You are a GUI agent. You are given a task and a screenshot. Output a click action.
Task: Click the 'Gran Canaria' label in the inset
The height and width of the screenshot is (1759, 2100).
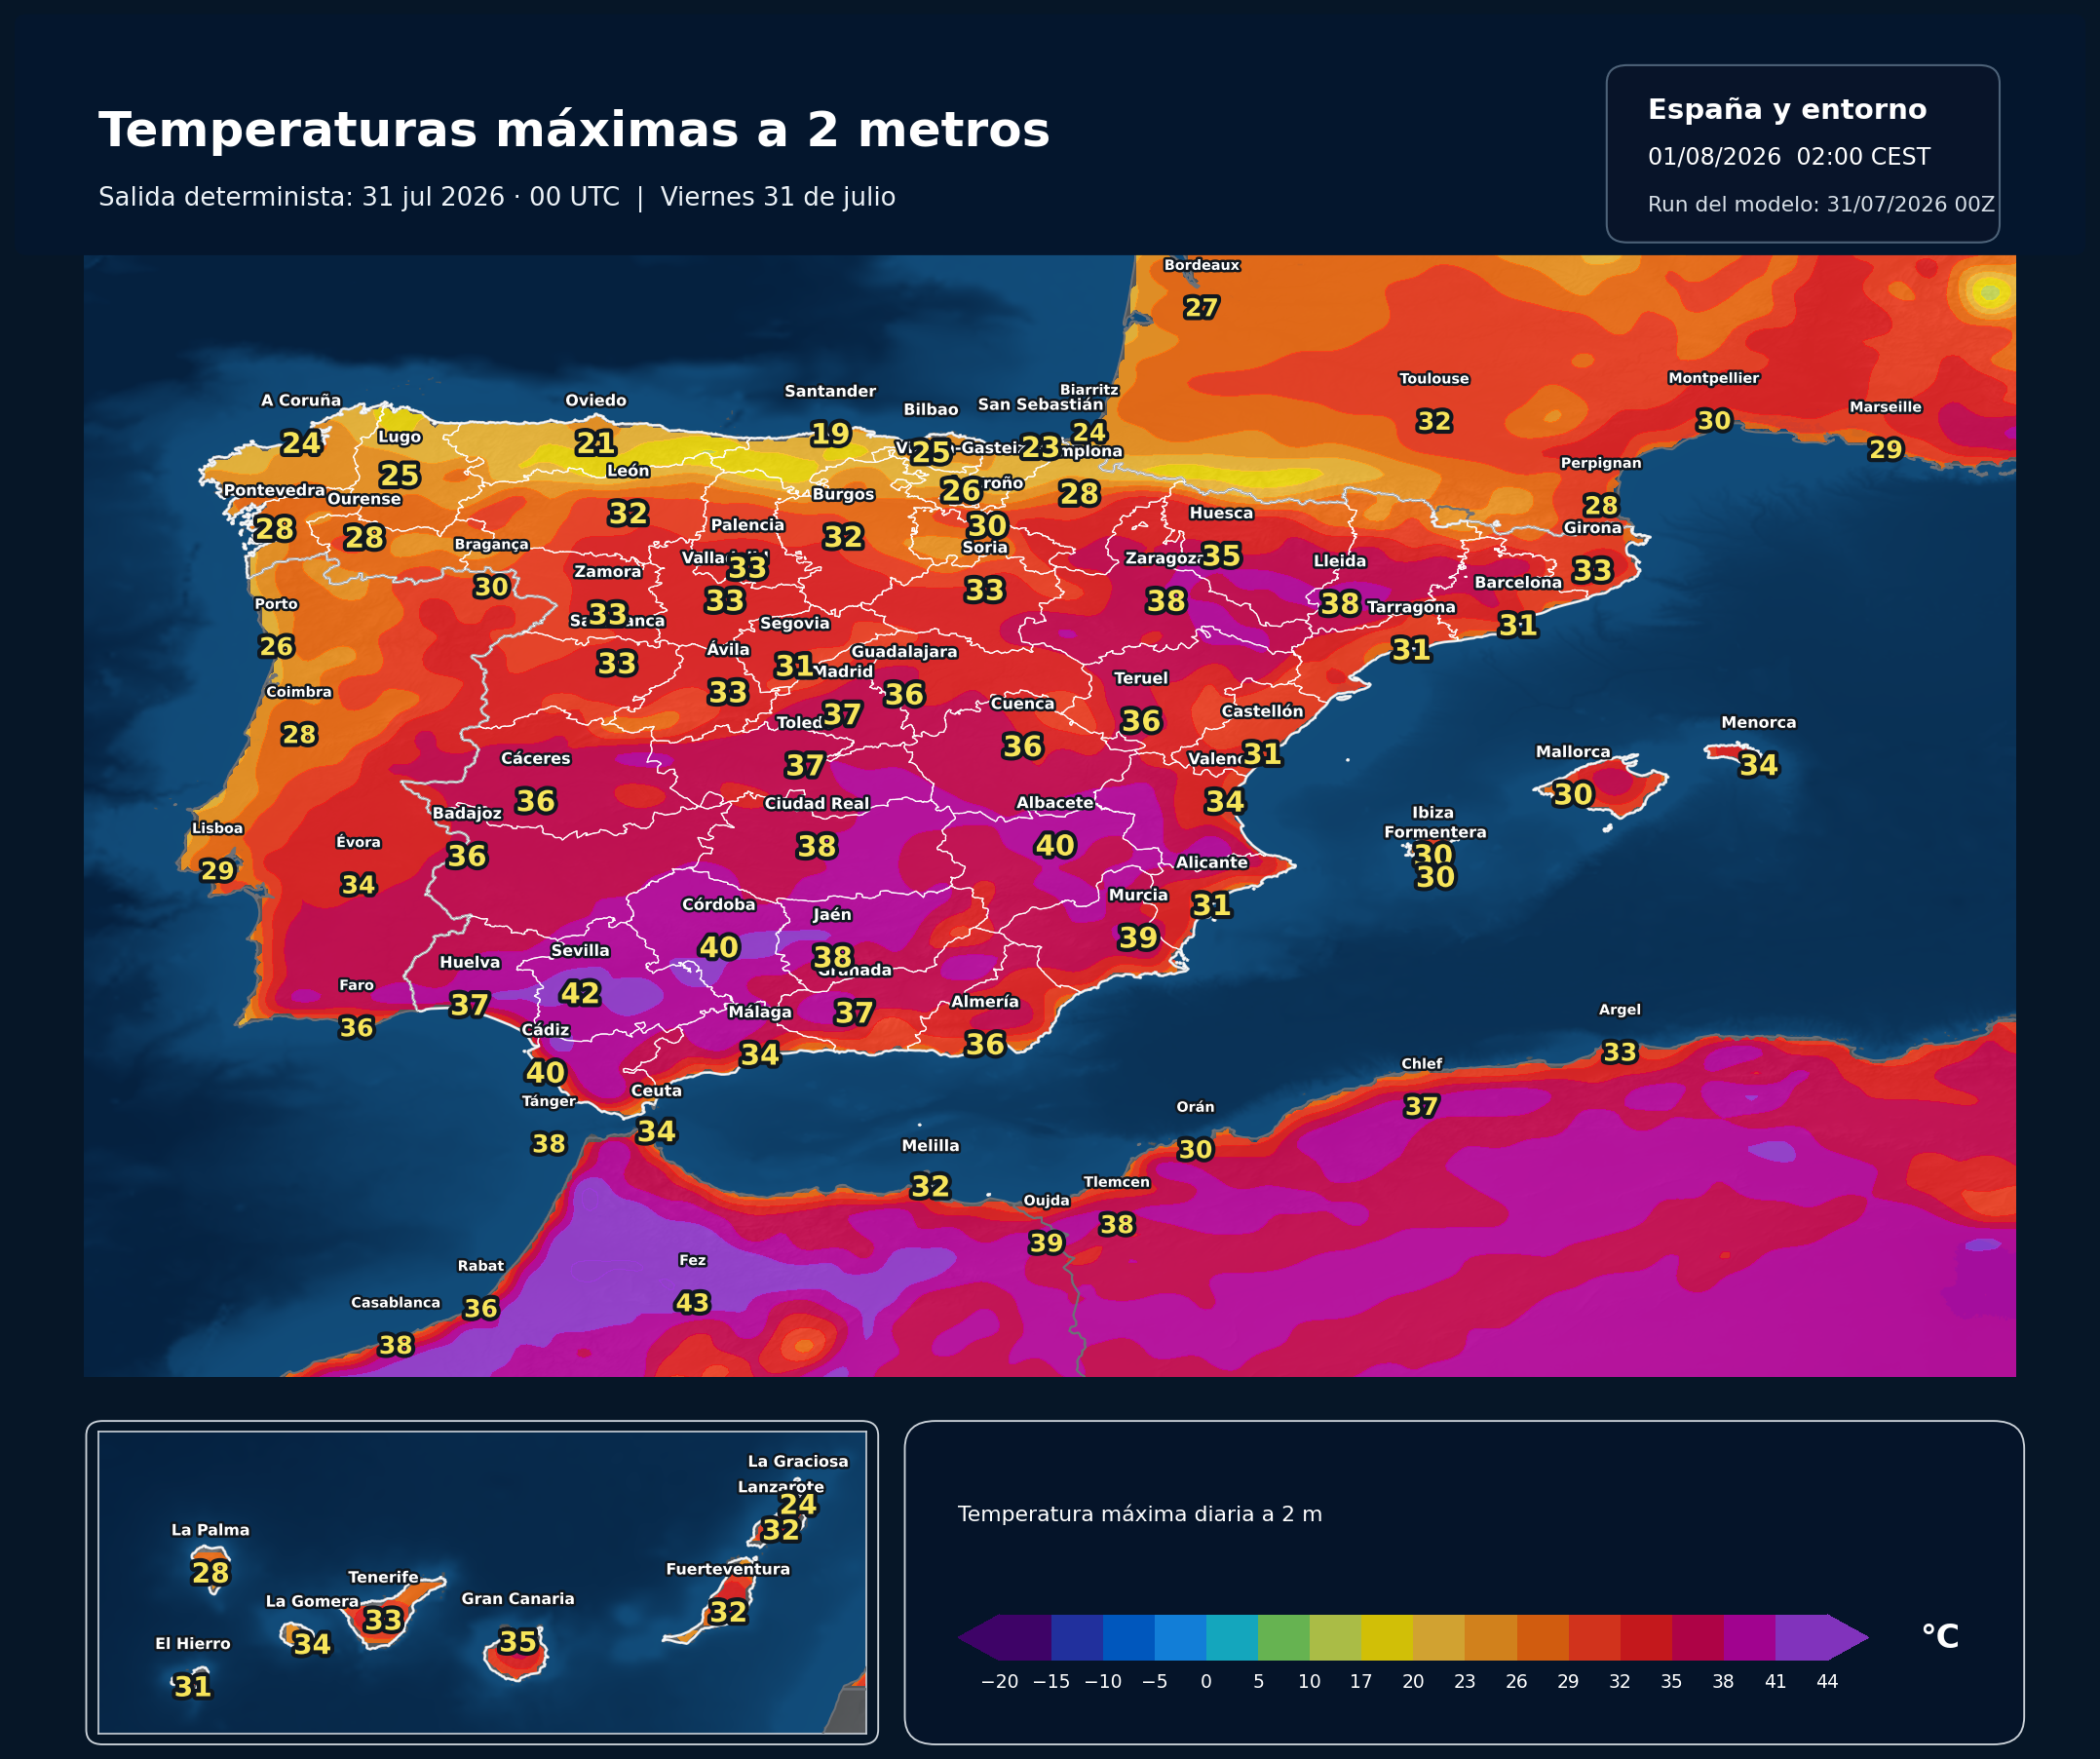pos(517,1599)
